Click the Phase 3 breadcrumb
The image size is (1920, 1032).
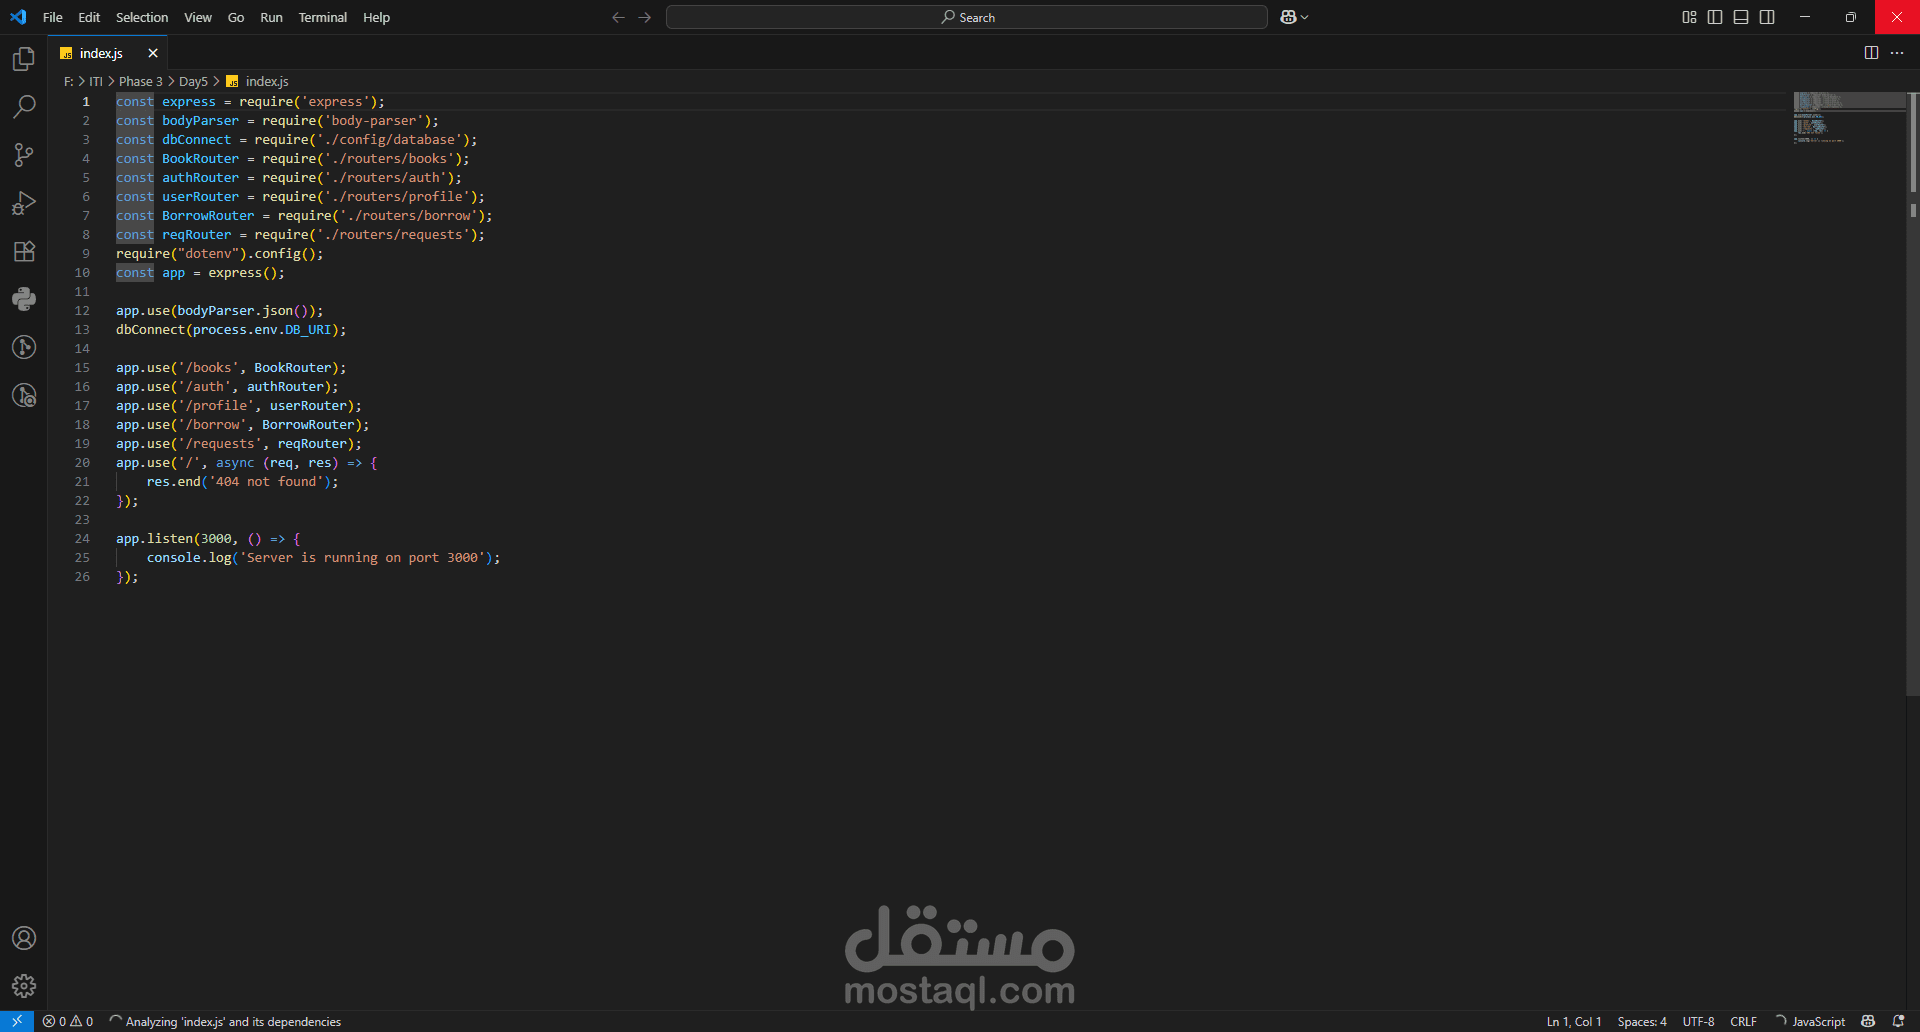[140, 81]
